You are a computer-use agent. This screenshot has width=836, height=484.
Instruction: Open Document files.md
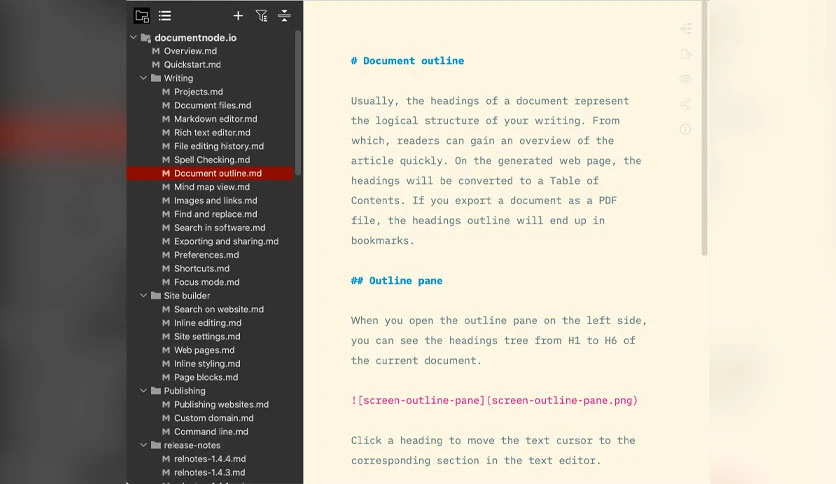point(212,106)
